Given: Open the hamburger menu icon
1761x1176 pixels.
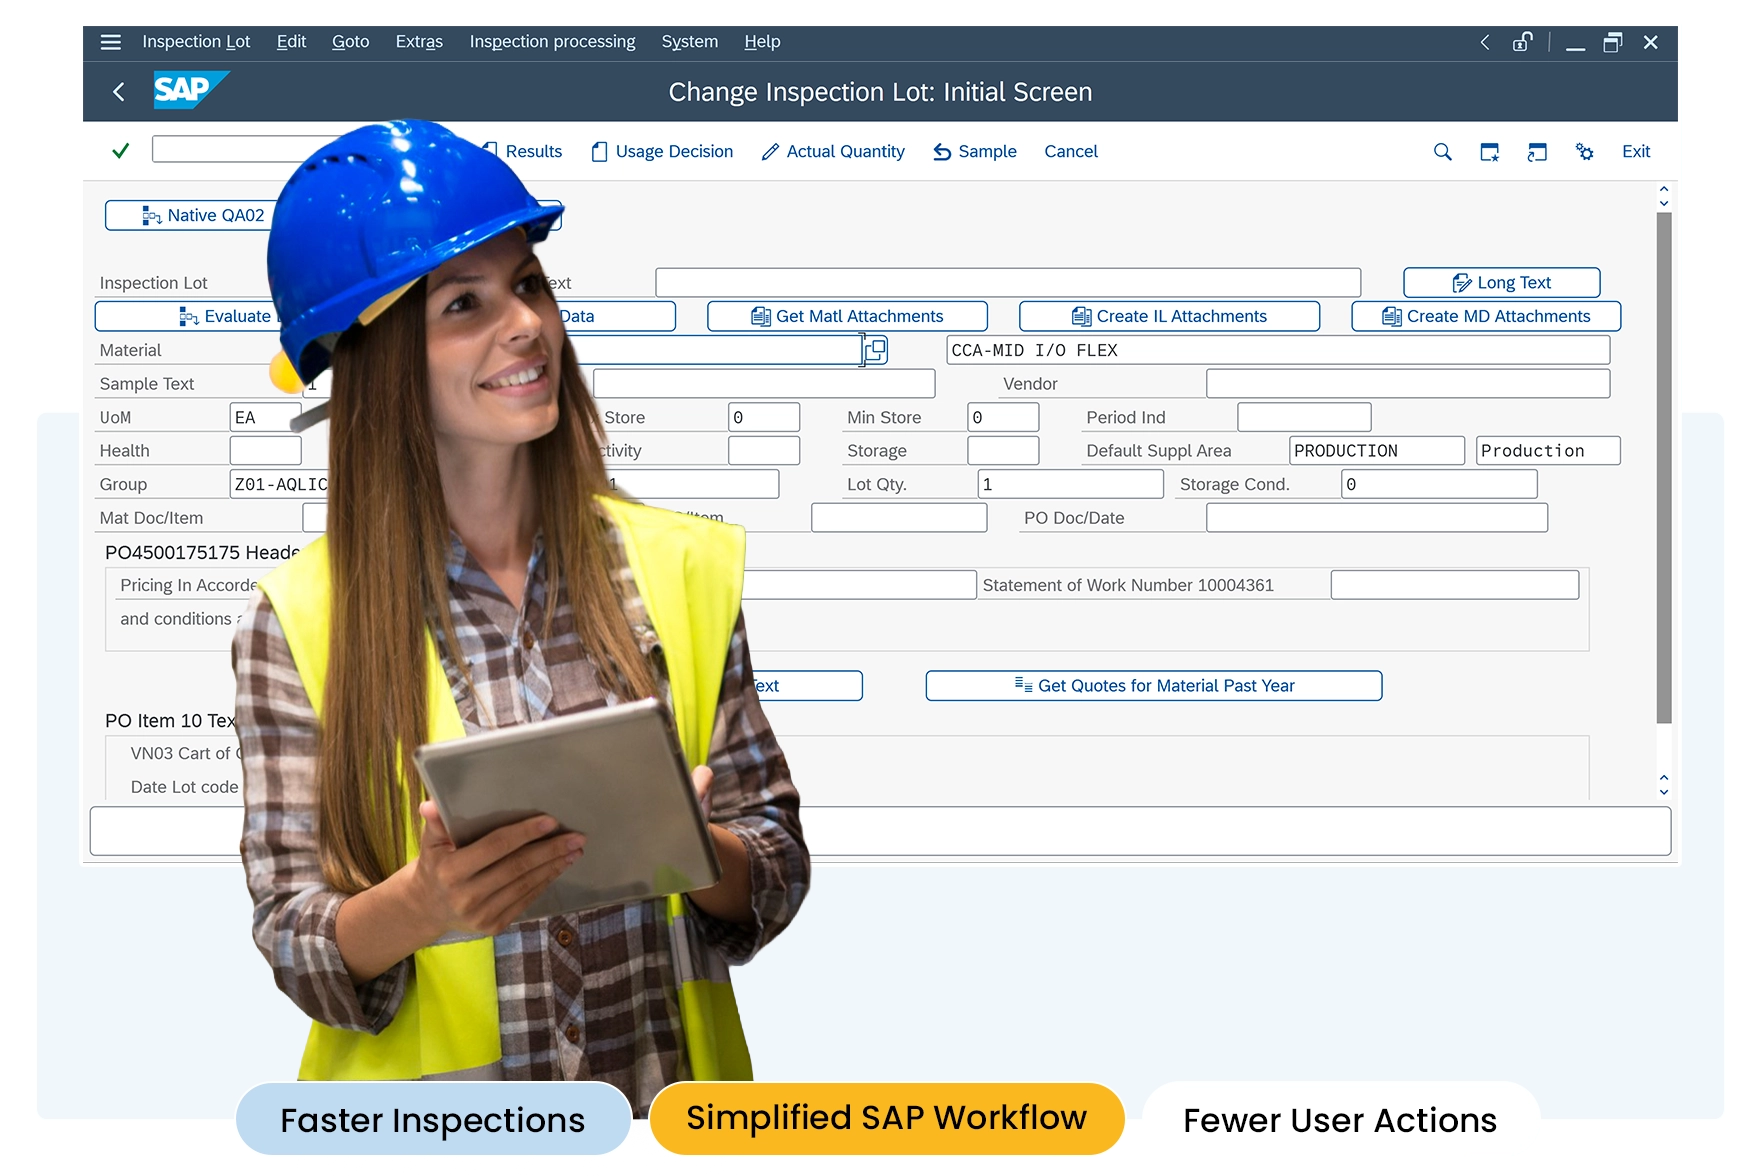Looking at the screenshot, I should point(111,42).
